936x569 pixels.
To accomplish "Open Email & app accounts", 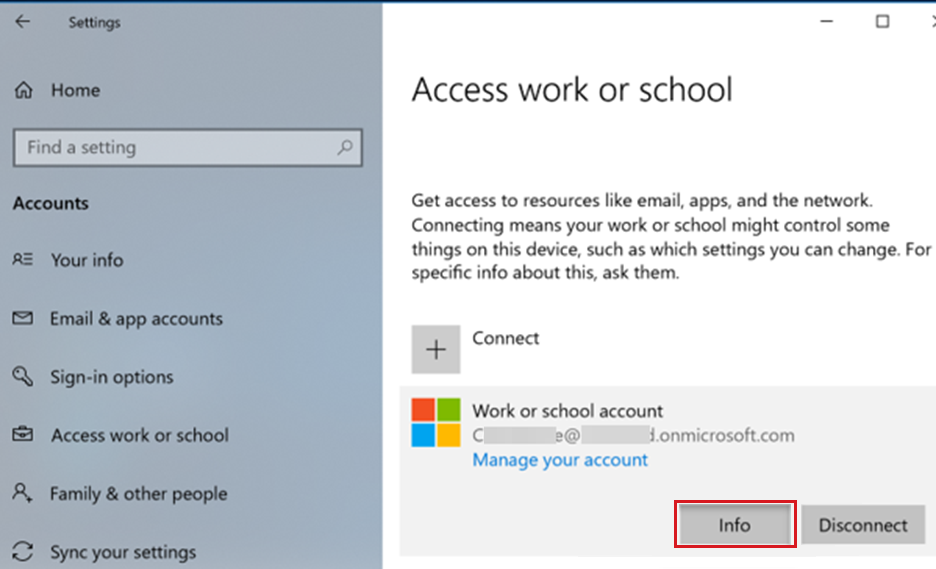I will 136,319.
